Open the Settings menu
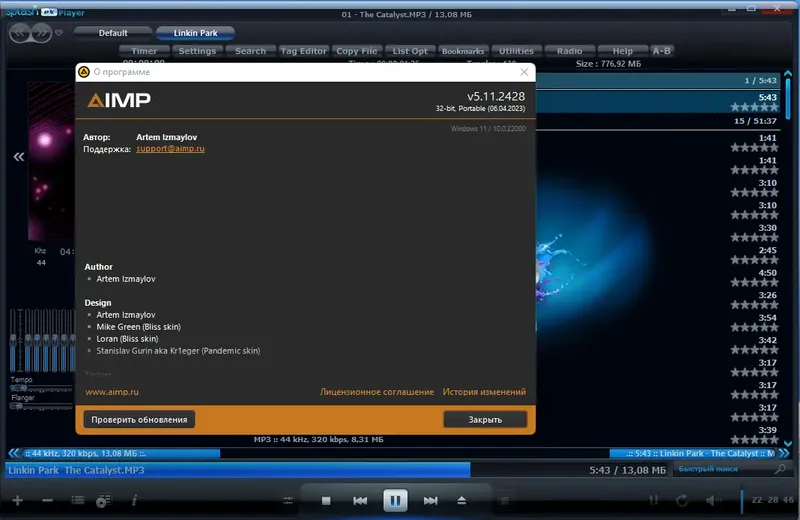Screen dimensions: 800x520 (x=197, y=51)
